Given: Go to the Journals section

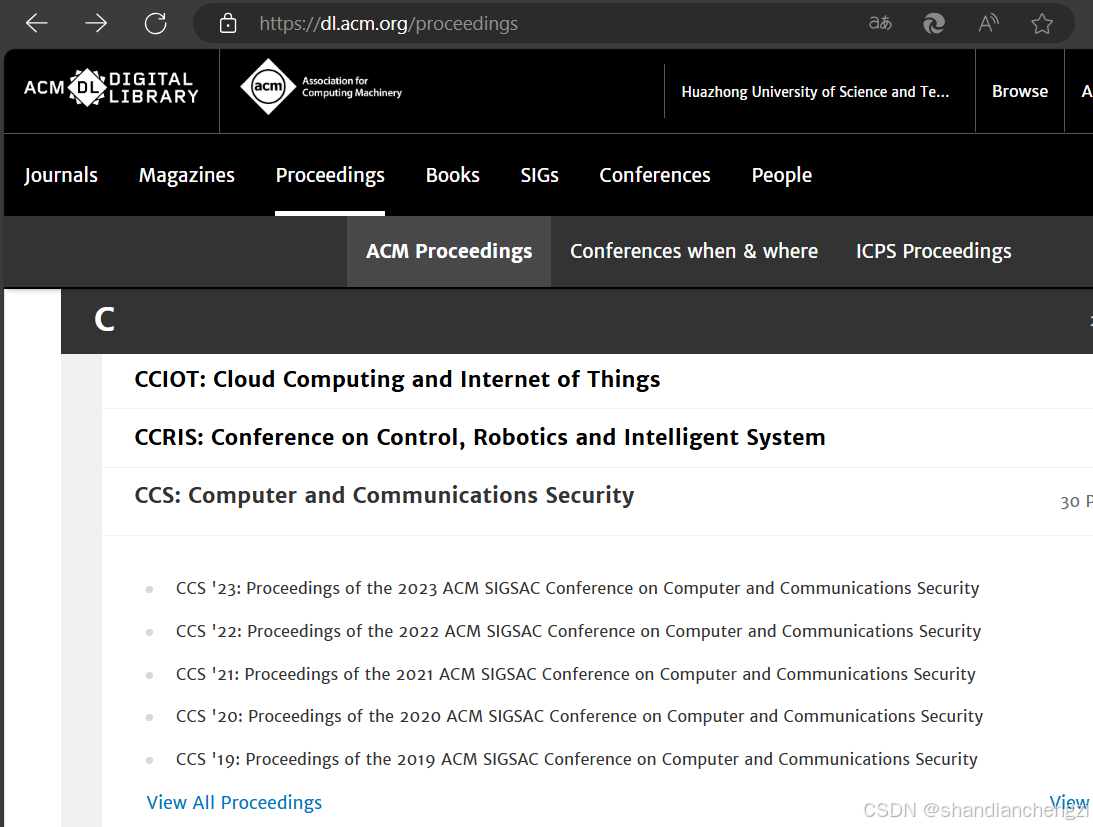Looking at the screenshot, I should (61, 175).
